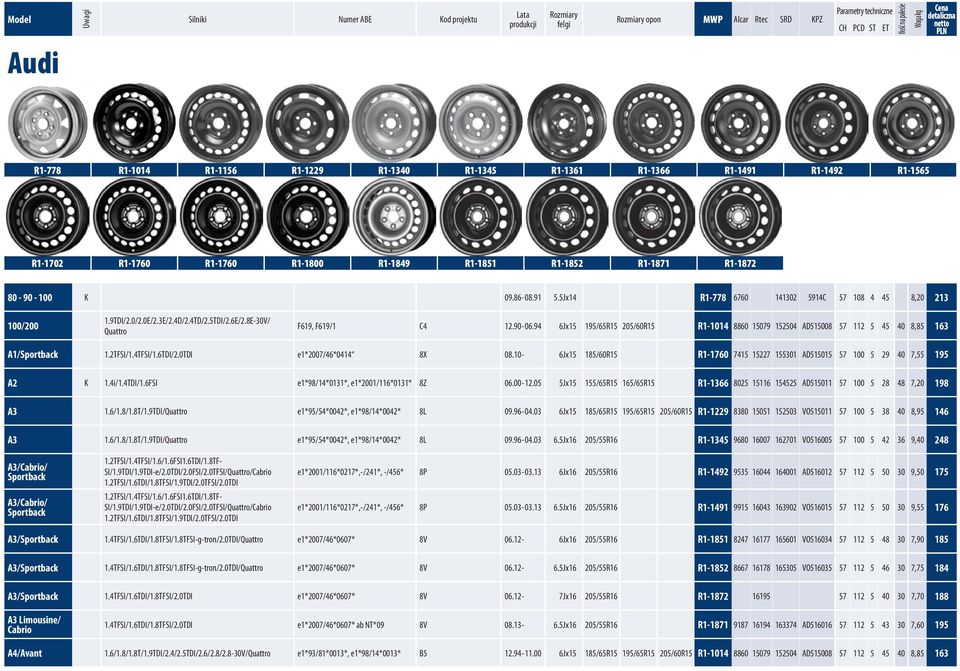The image size is (960, 671).
Task: Click the Parametry techniczne header
Action: [864, 11]
